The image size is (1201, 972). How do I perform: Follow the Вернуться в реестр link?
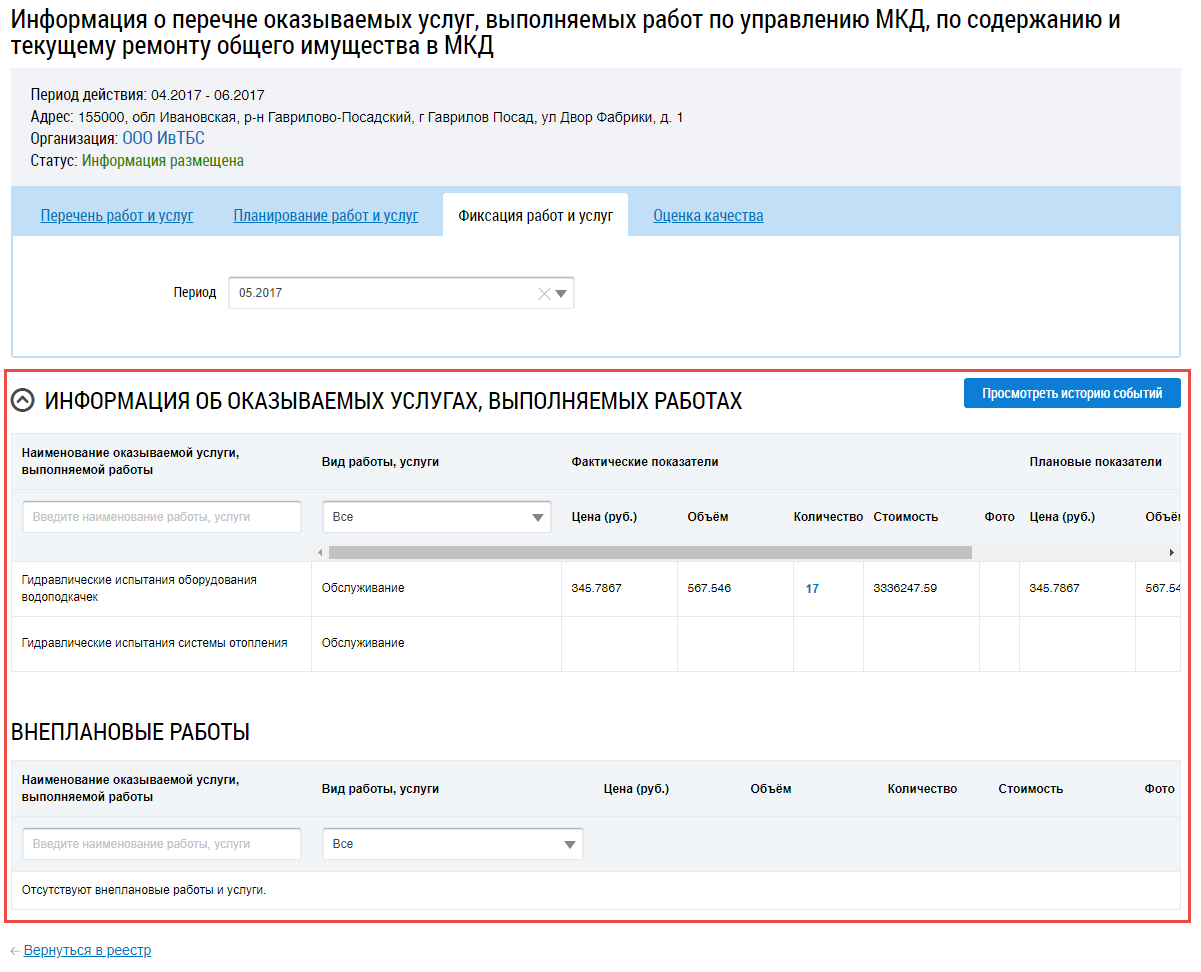(87, 950)
